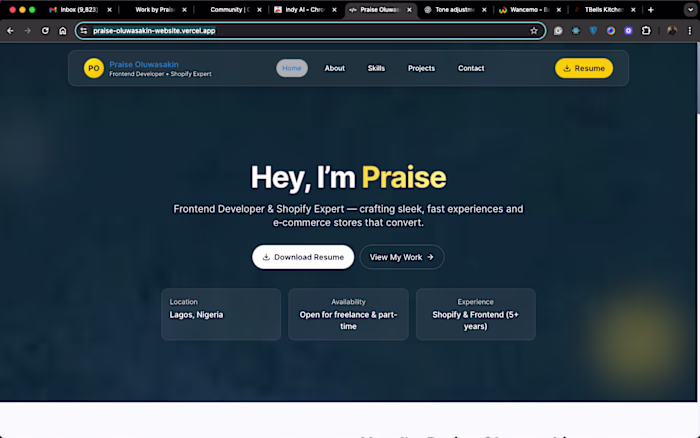Reload the page with the refresh icon
The width and height of the screenshot is (700, 438).
45,31
